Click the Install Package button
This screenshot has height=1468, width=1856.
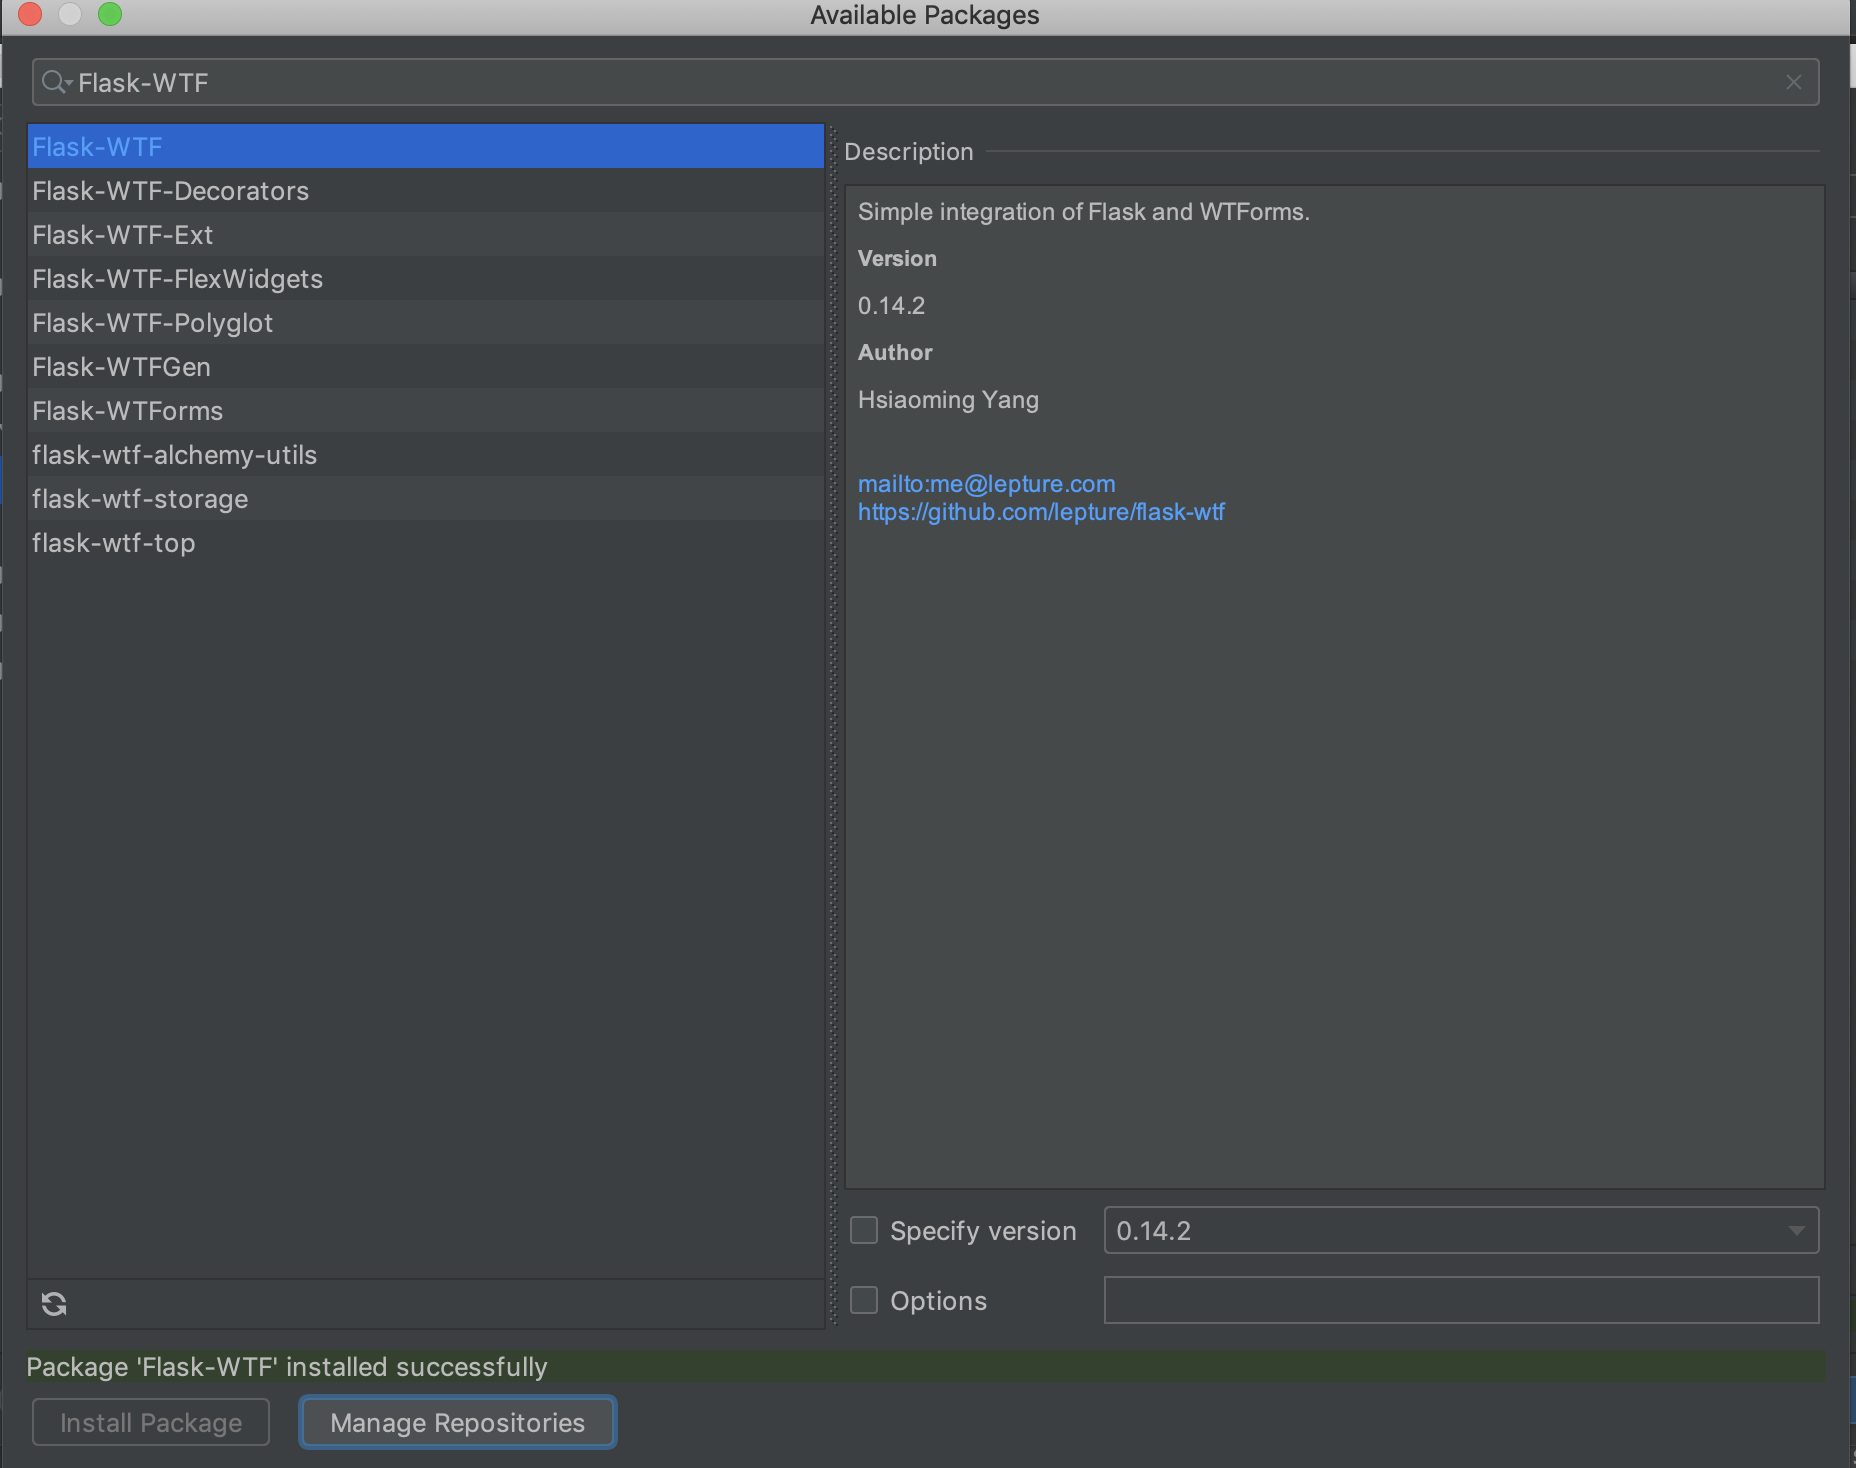151,1422
